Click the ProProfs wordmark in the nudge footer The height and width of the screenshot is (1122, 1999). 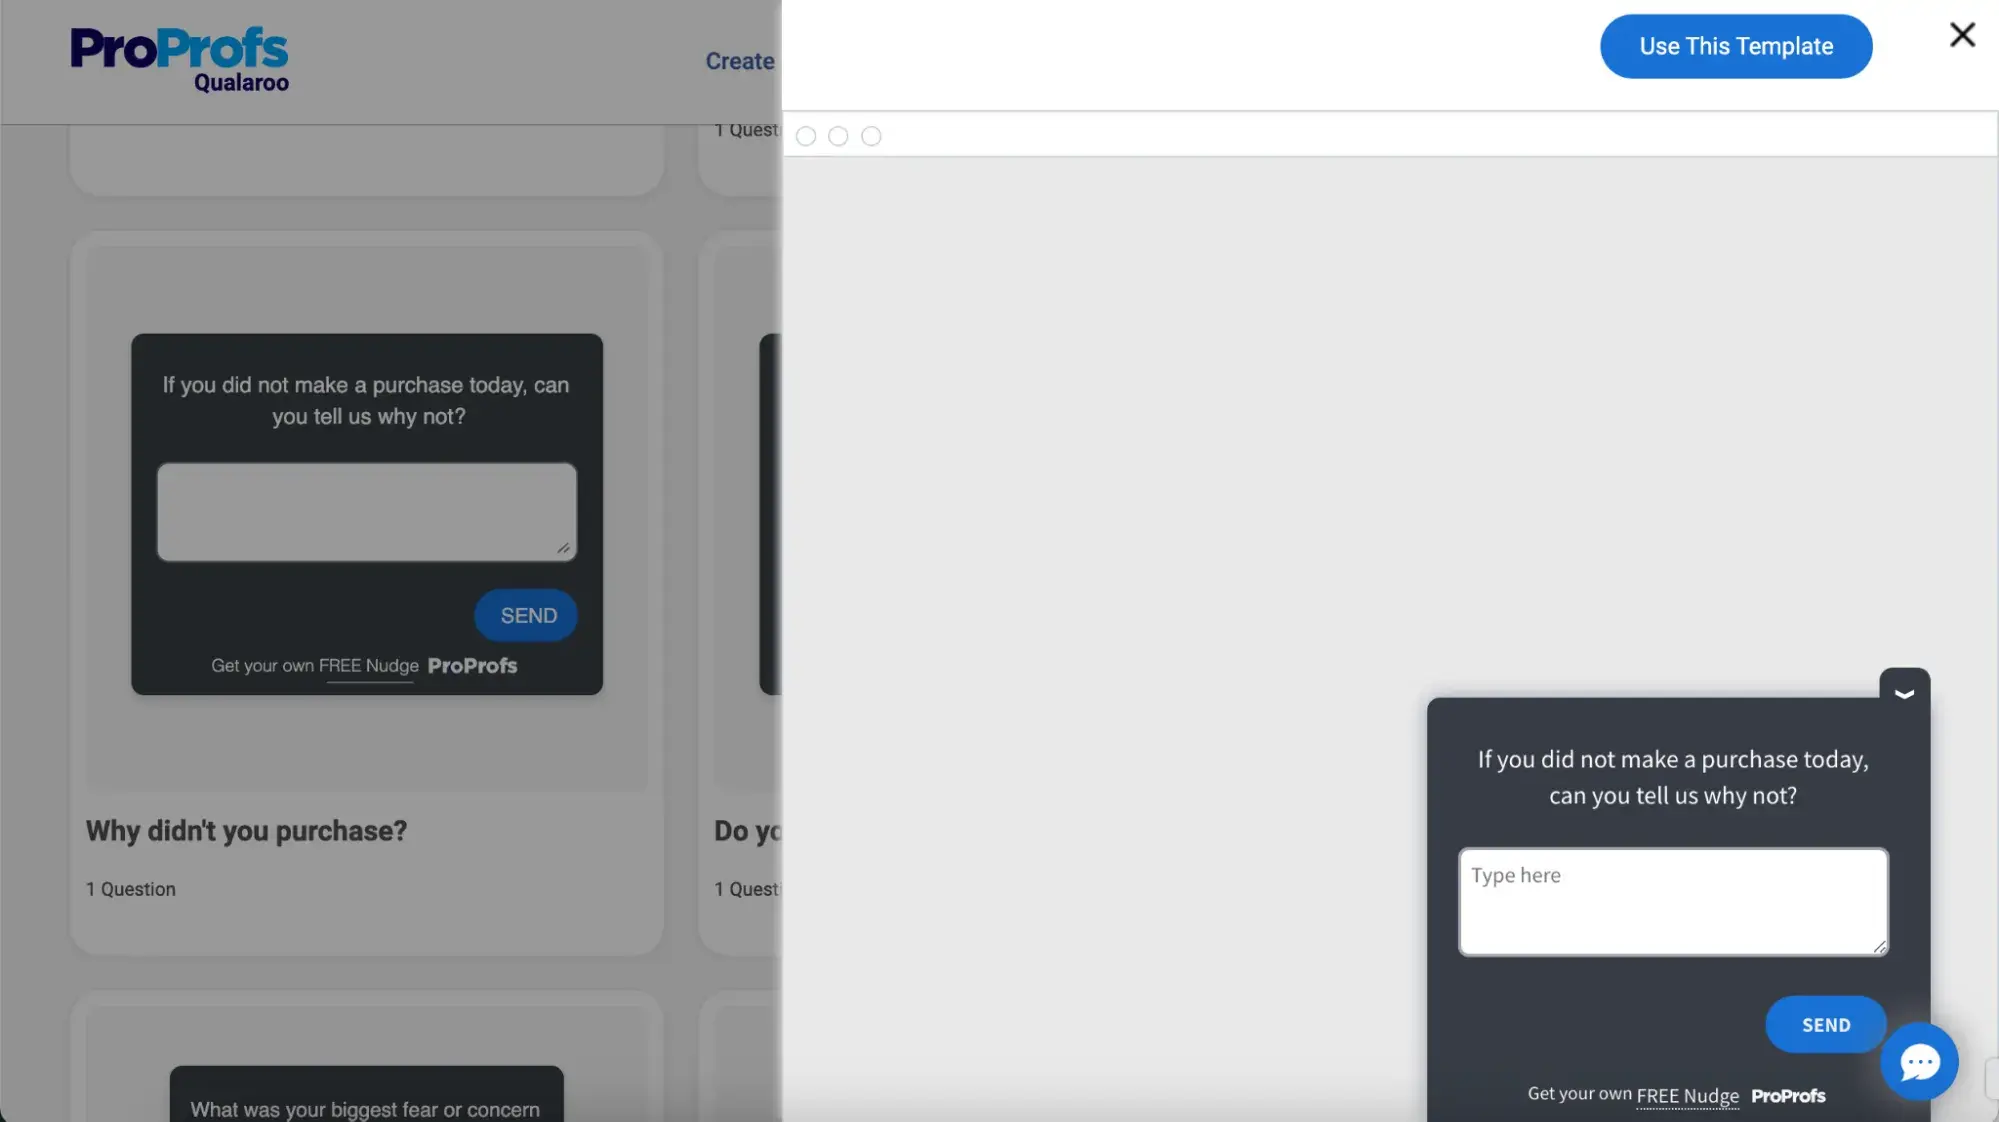pos(1789,1096)
